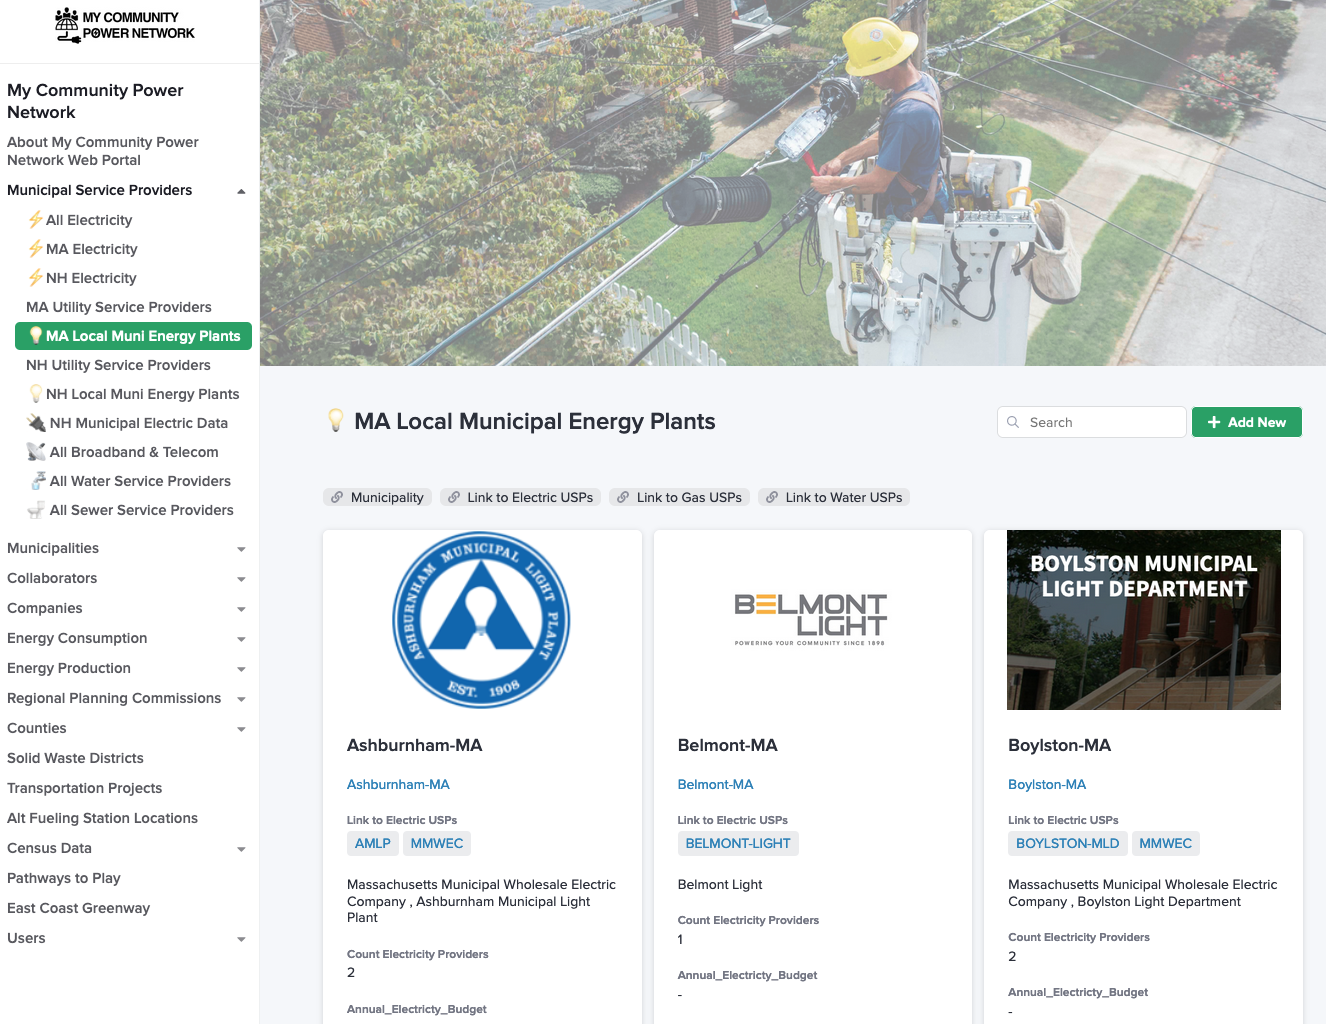Click the link icon on Link to Water USPs chip
Image resolution: width=1326 pixels, height=1024 pixels.
click(x=772, y=497)
